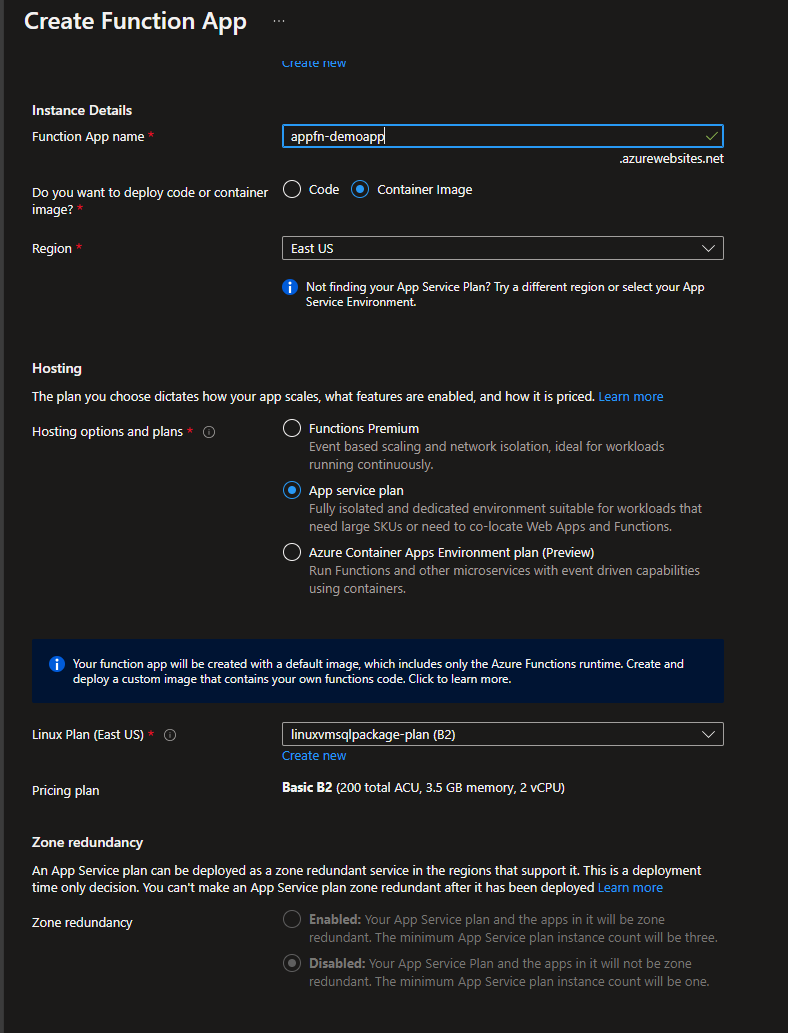Click the info icon next to Hosting options and plans

point(209,432)
